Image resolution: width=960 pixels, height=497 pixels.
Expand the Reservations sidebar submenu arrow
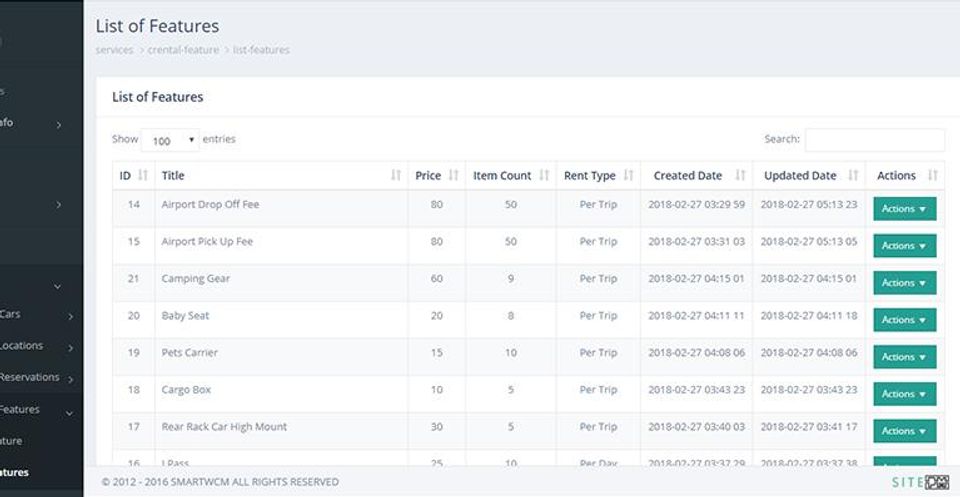71,379
